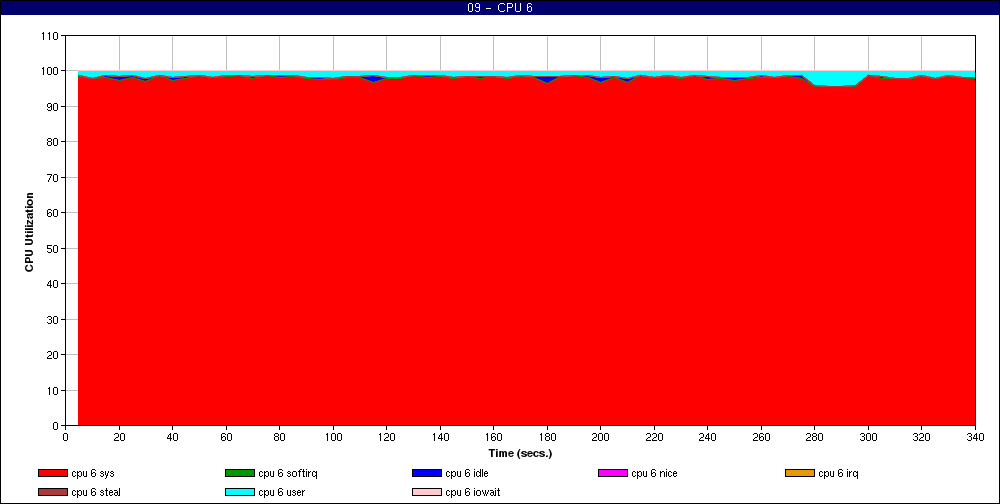1000x504 pixels.
Task: Click the 'cpu 6 sys' legend label
Action: coord(93,473)
